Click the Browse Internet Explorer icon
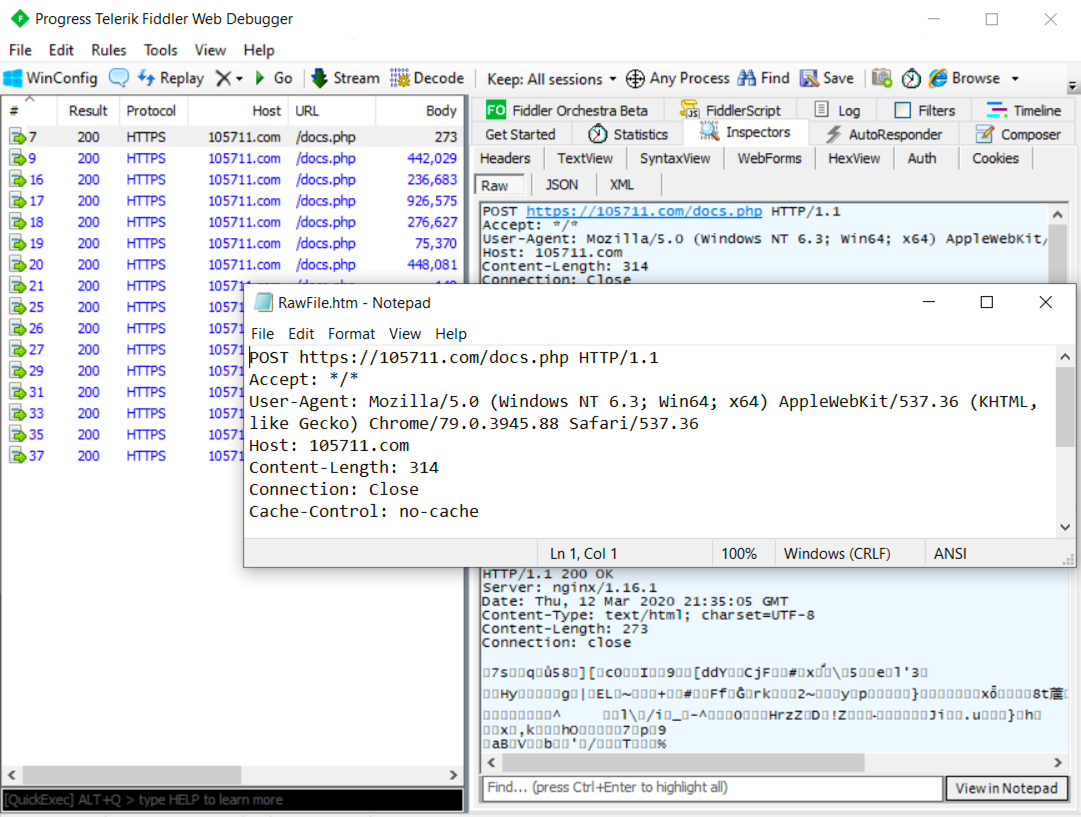This screenshot has width=1081, height=817. point(938,78)
